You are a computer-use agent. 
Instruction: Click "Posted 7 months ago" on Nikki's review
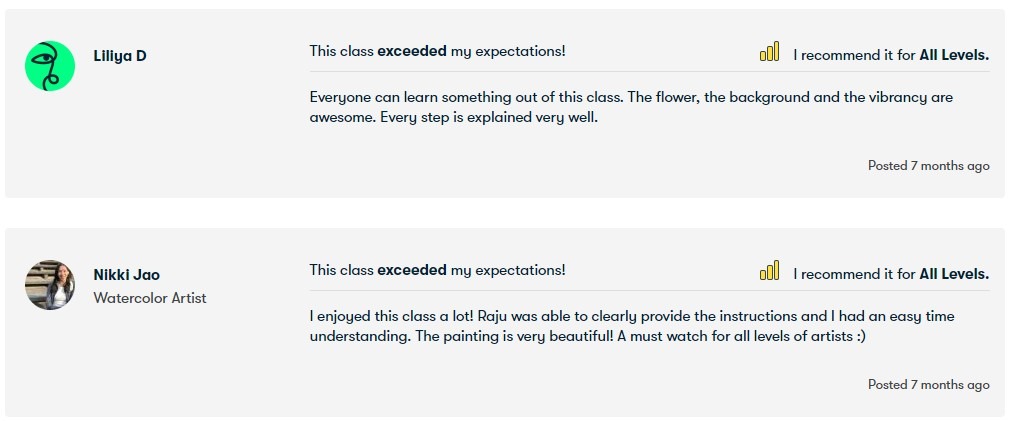click(928, 385)
